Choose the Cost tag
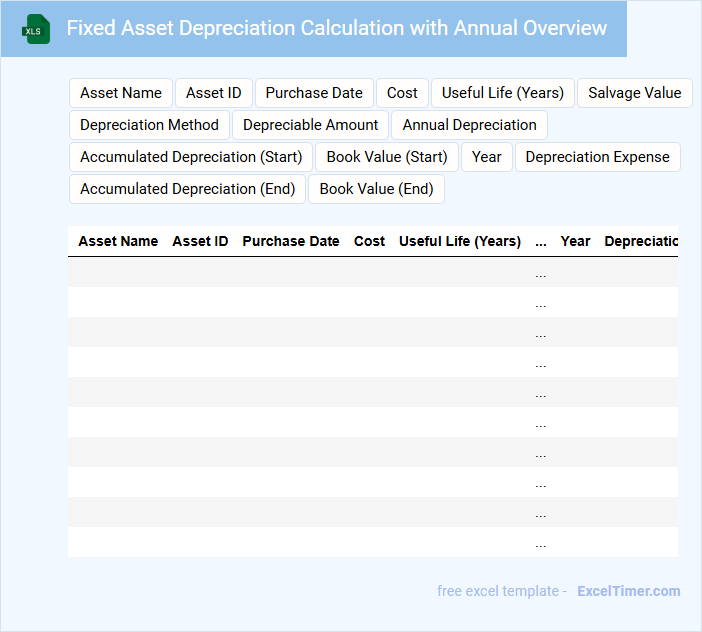702x632 pixels. click(402, 93)
